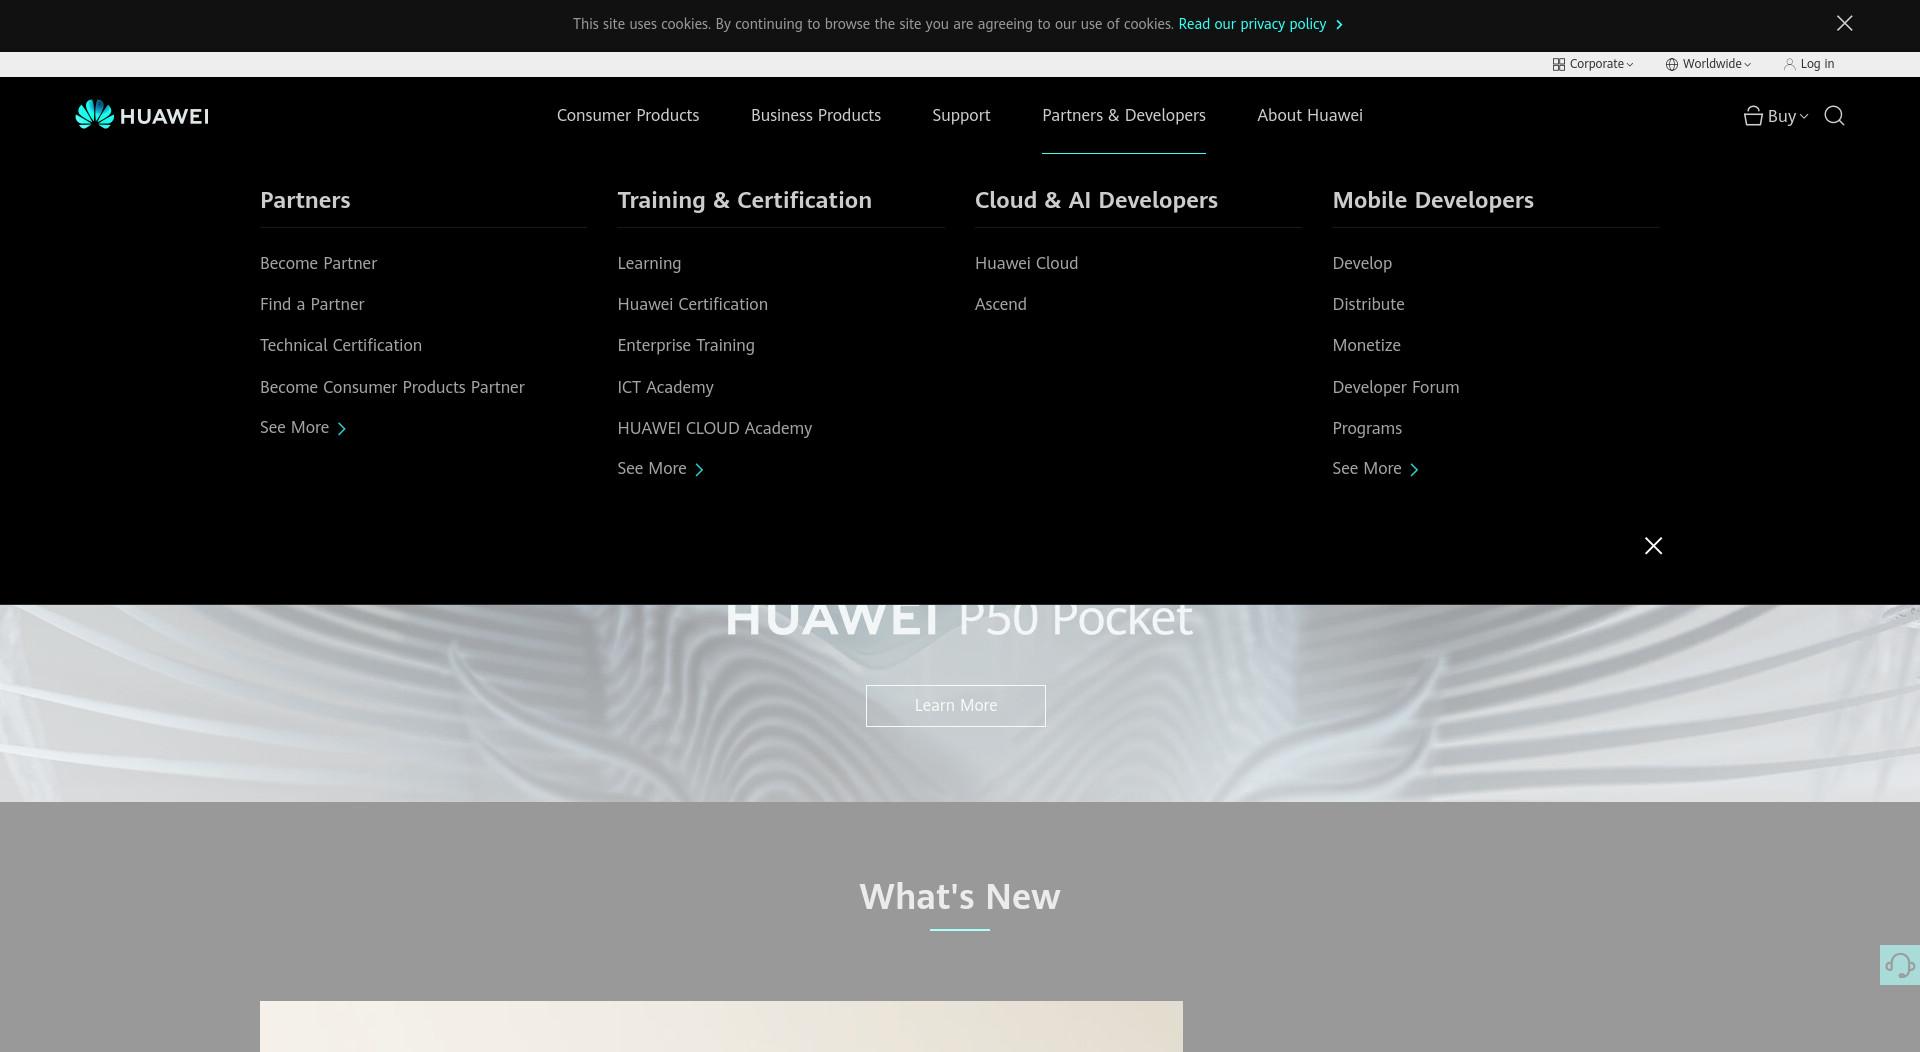Open the Support menu
The height and width of the screenshot is (1052, 1920).
pyautogui.click(x=961, y=115)
